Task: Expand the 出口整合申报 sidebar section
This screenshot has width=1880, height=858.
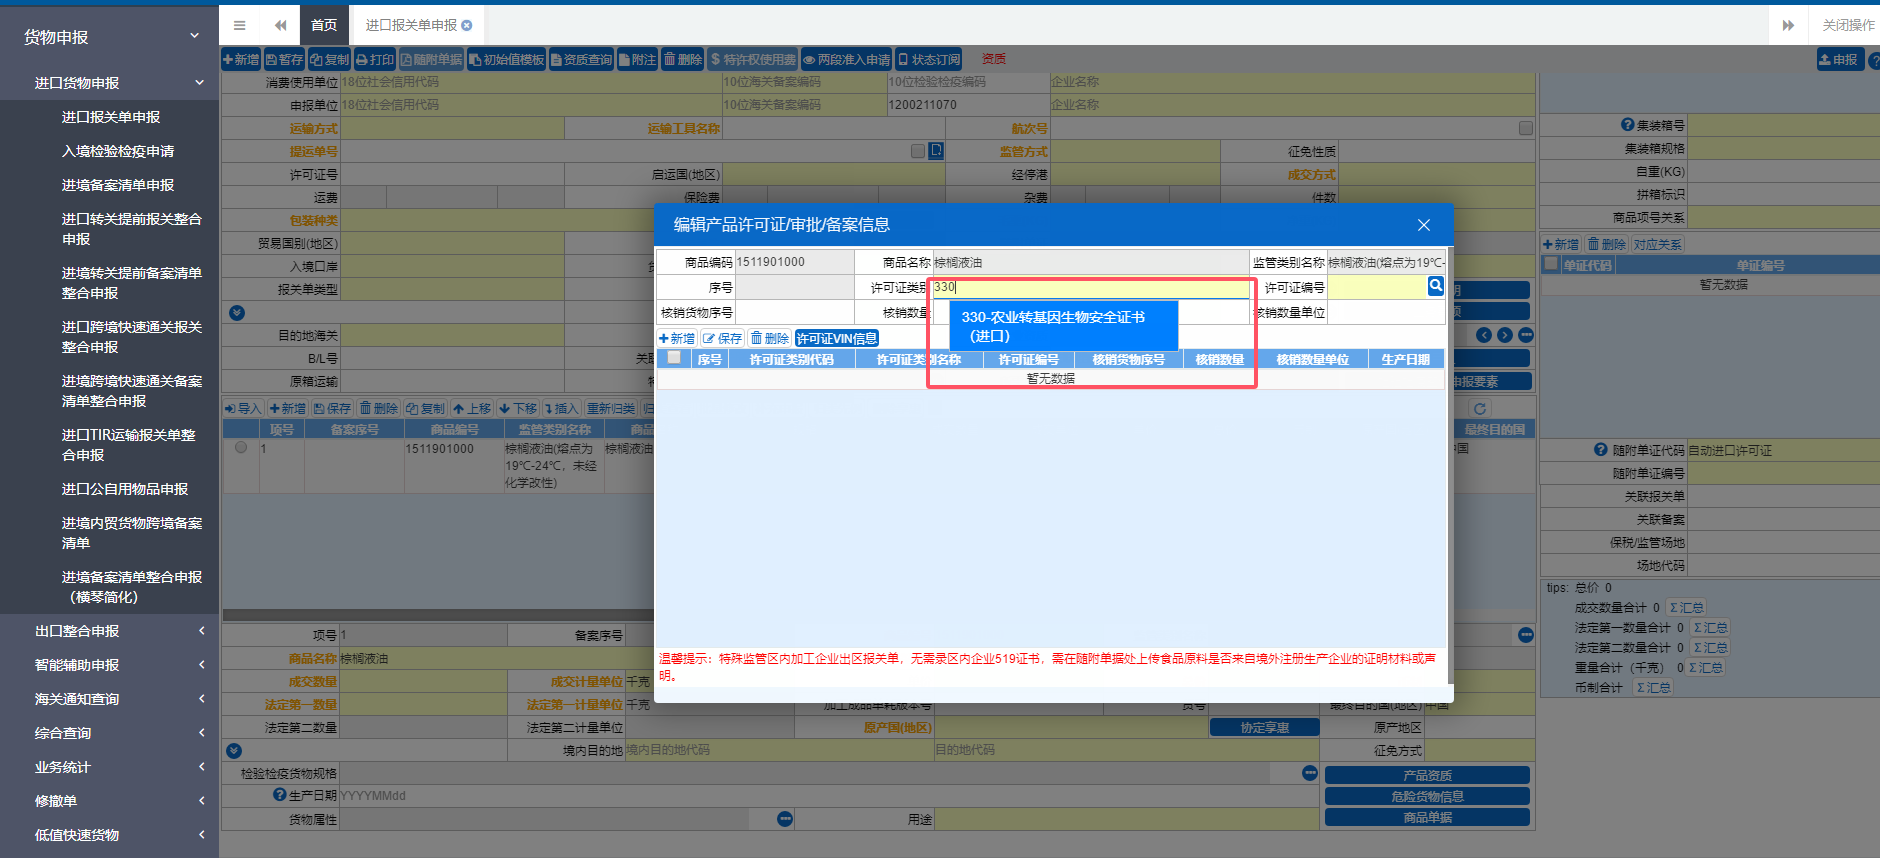Action: (109, 631)
